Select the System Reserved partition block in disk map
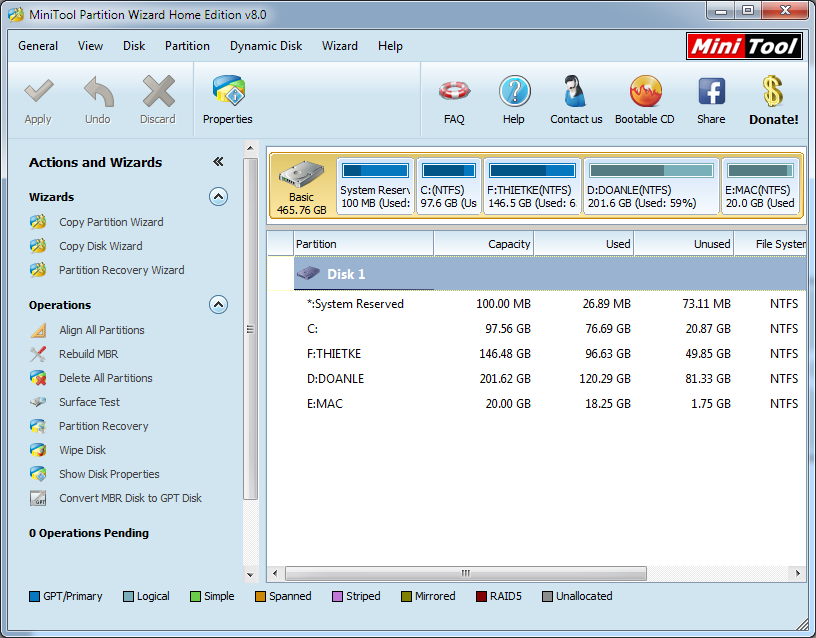816x638 pixels. click(375, 186)
